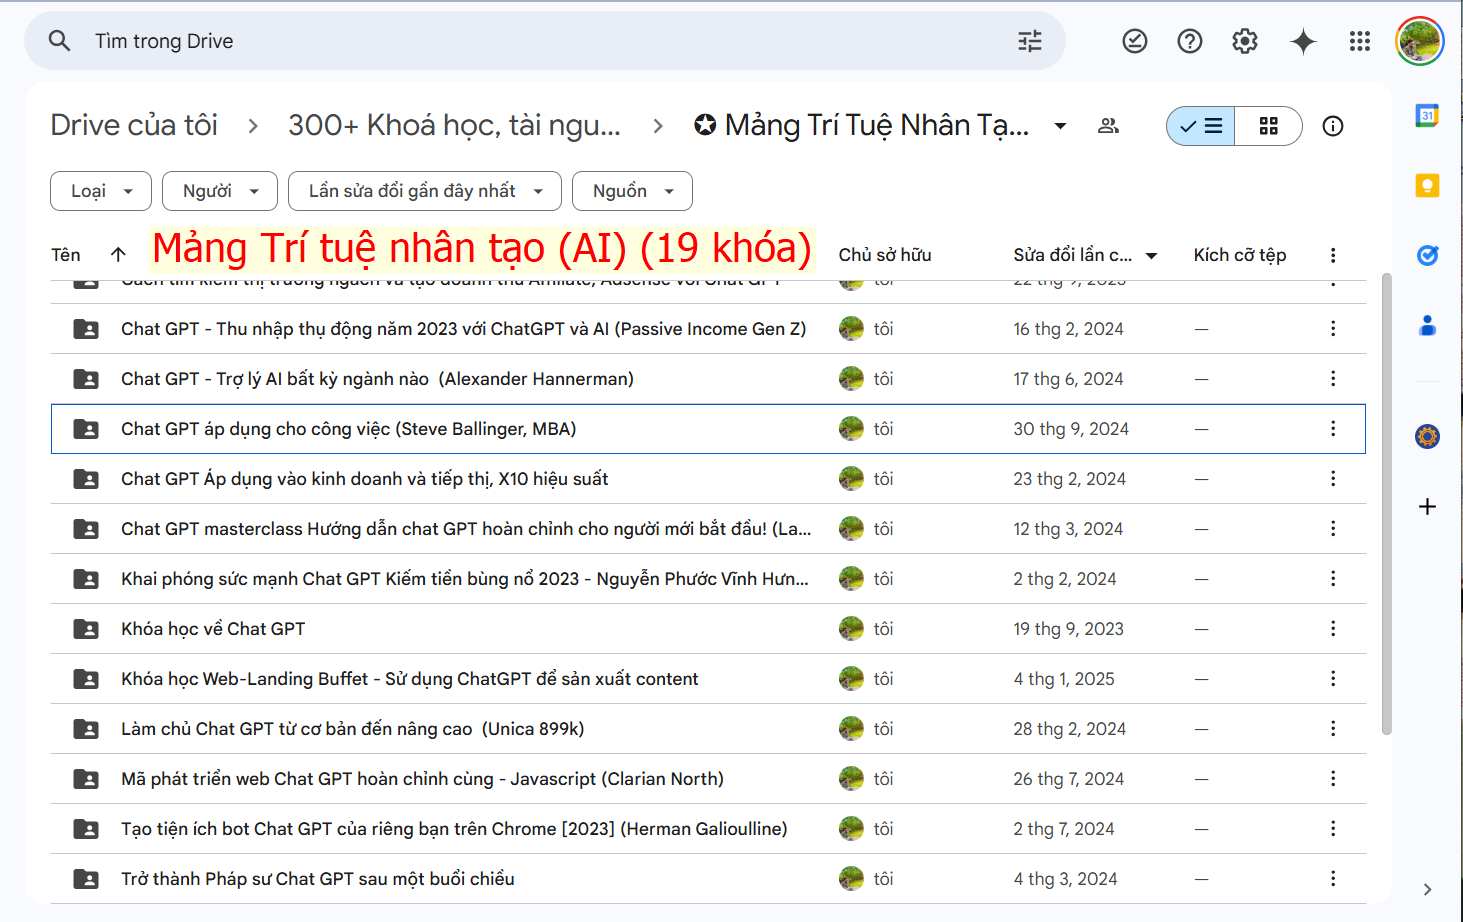Select Chat GPT Áp dụng vào kinh doanh folder
This screenshot has width=1463, height=922.
[364, 479]
